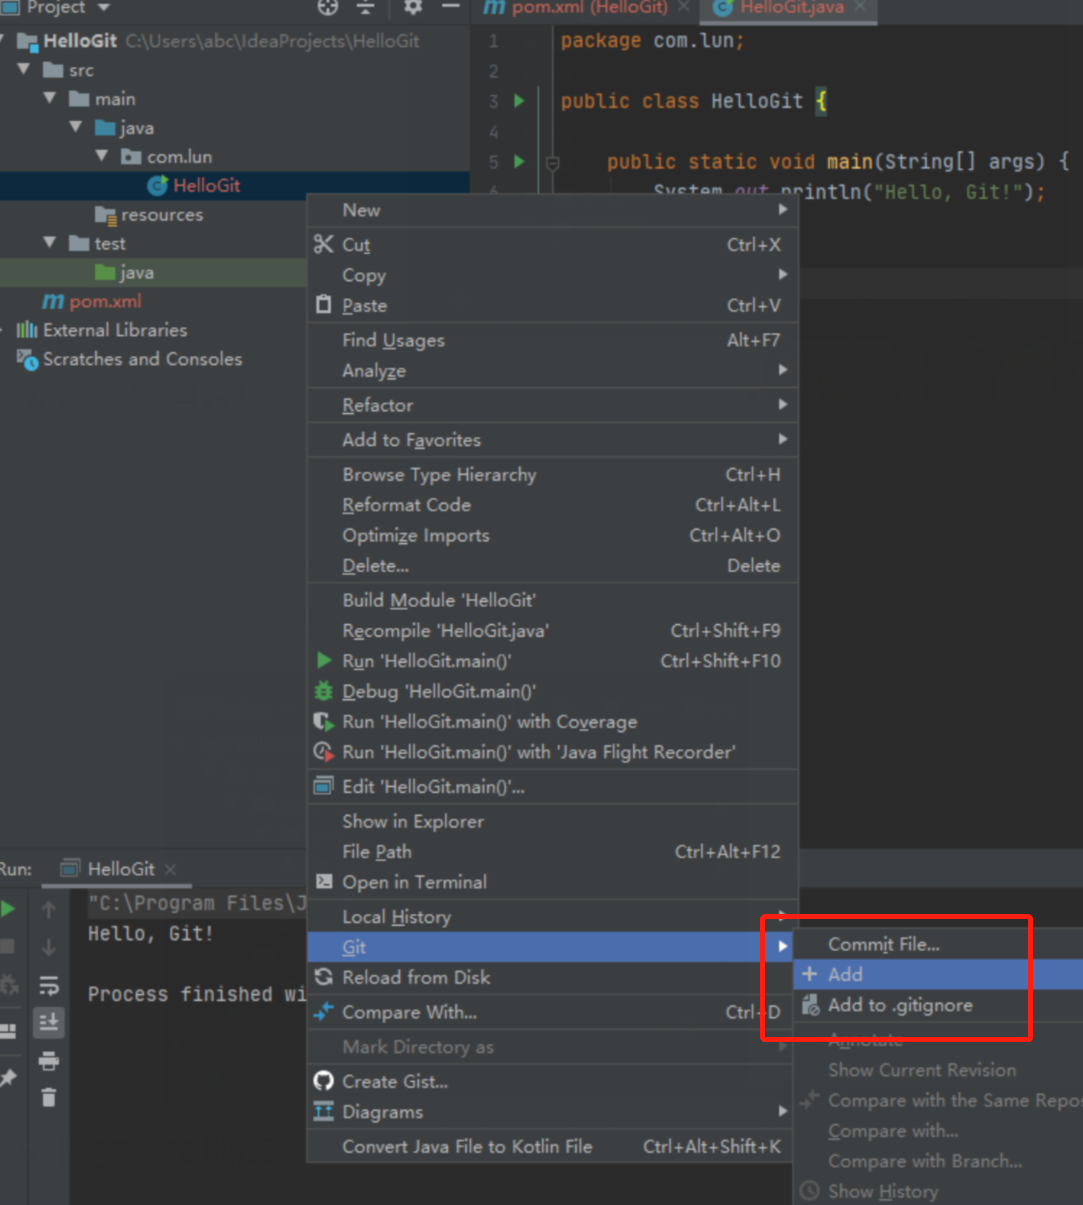Screen dimensions: 1083x1205
Task: Click the Java Flight Recorder run icon
Action: 323,751
